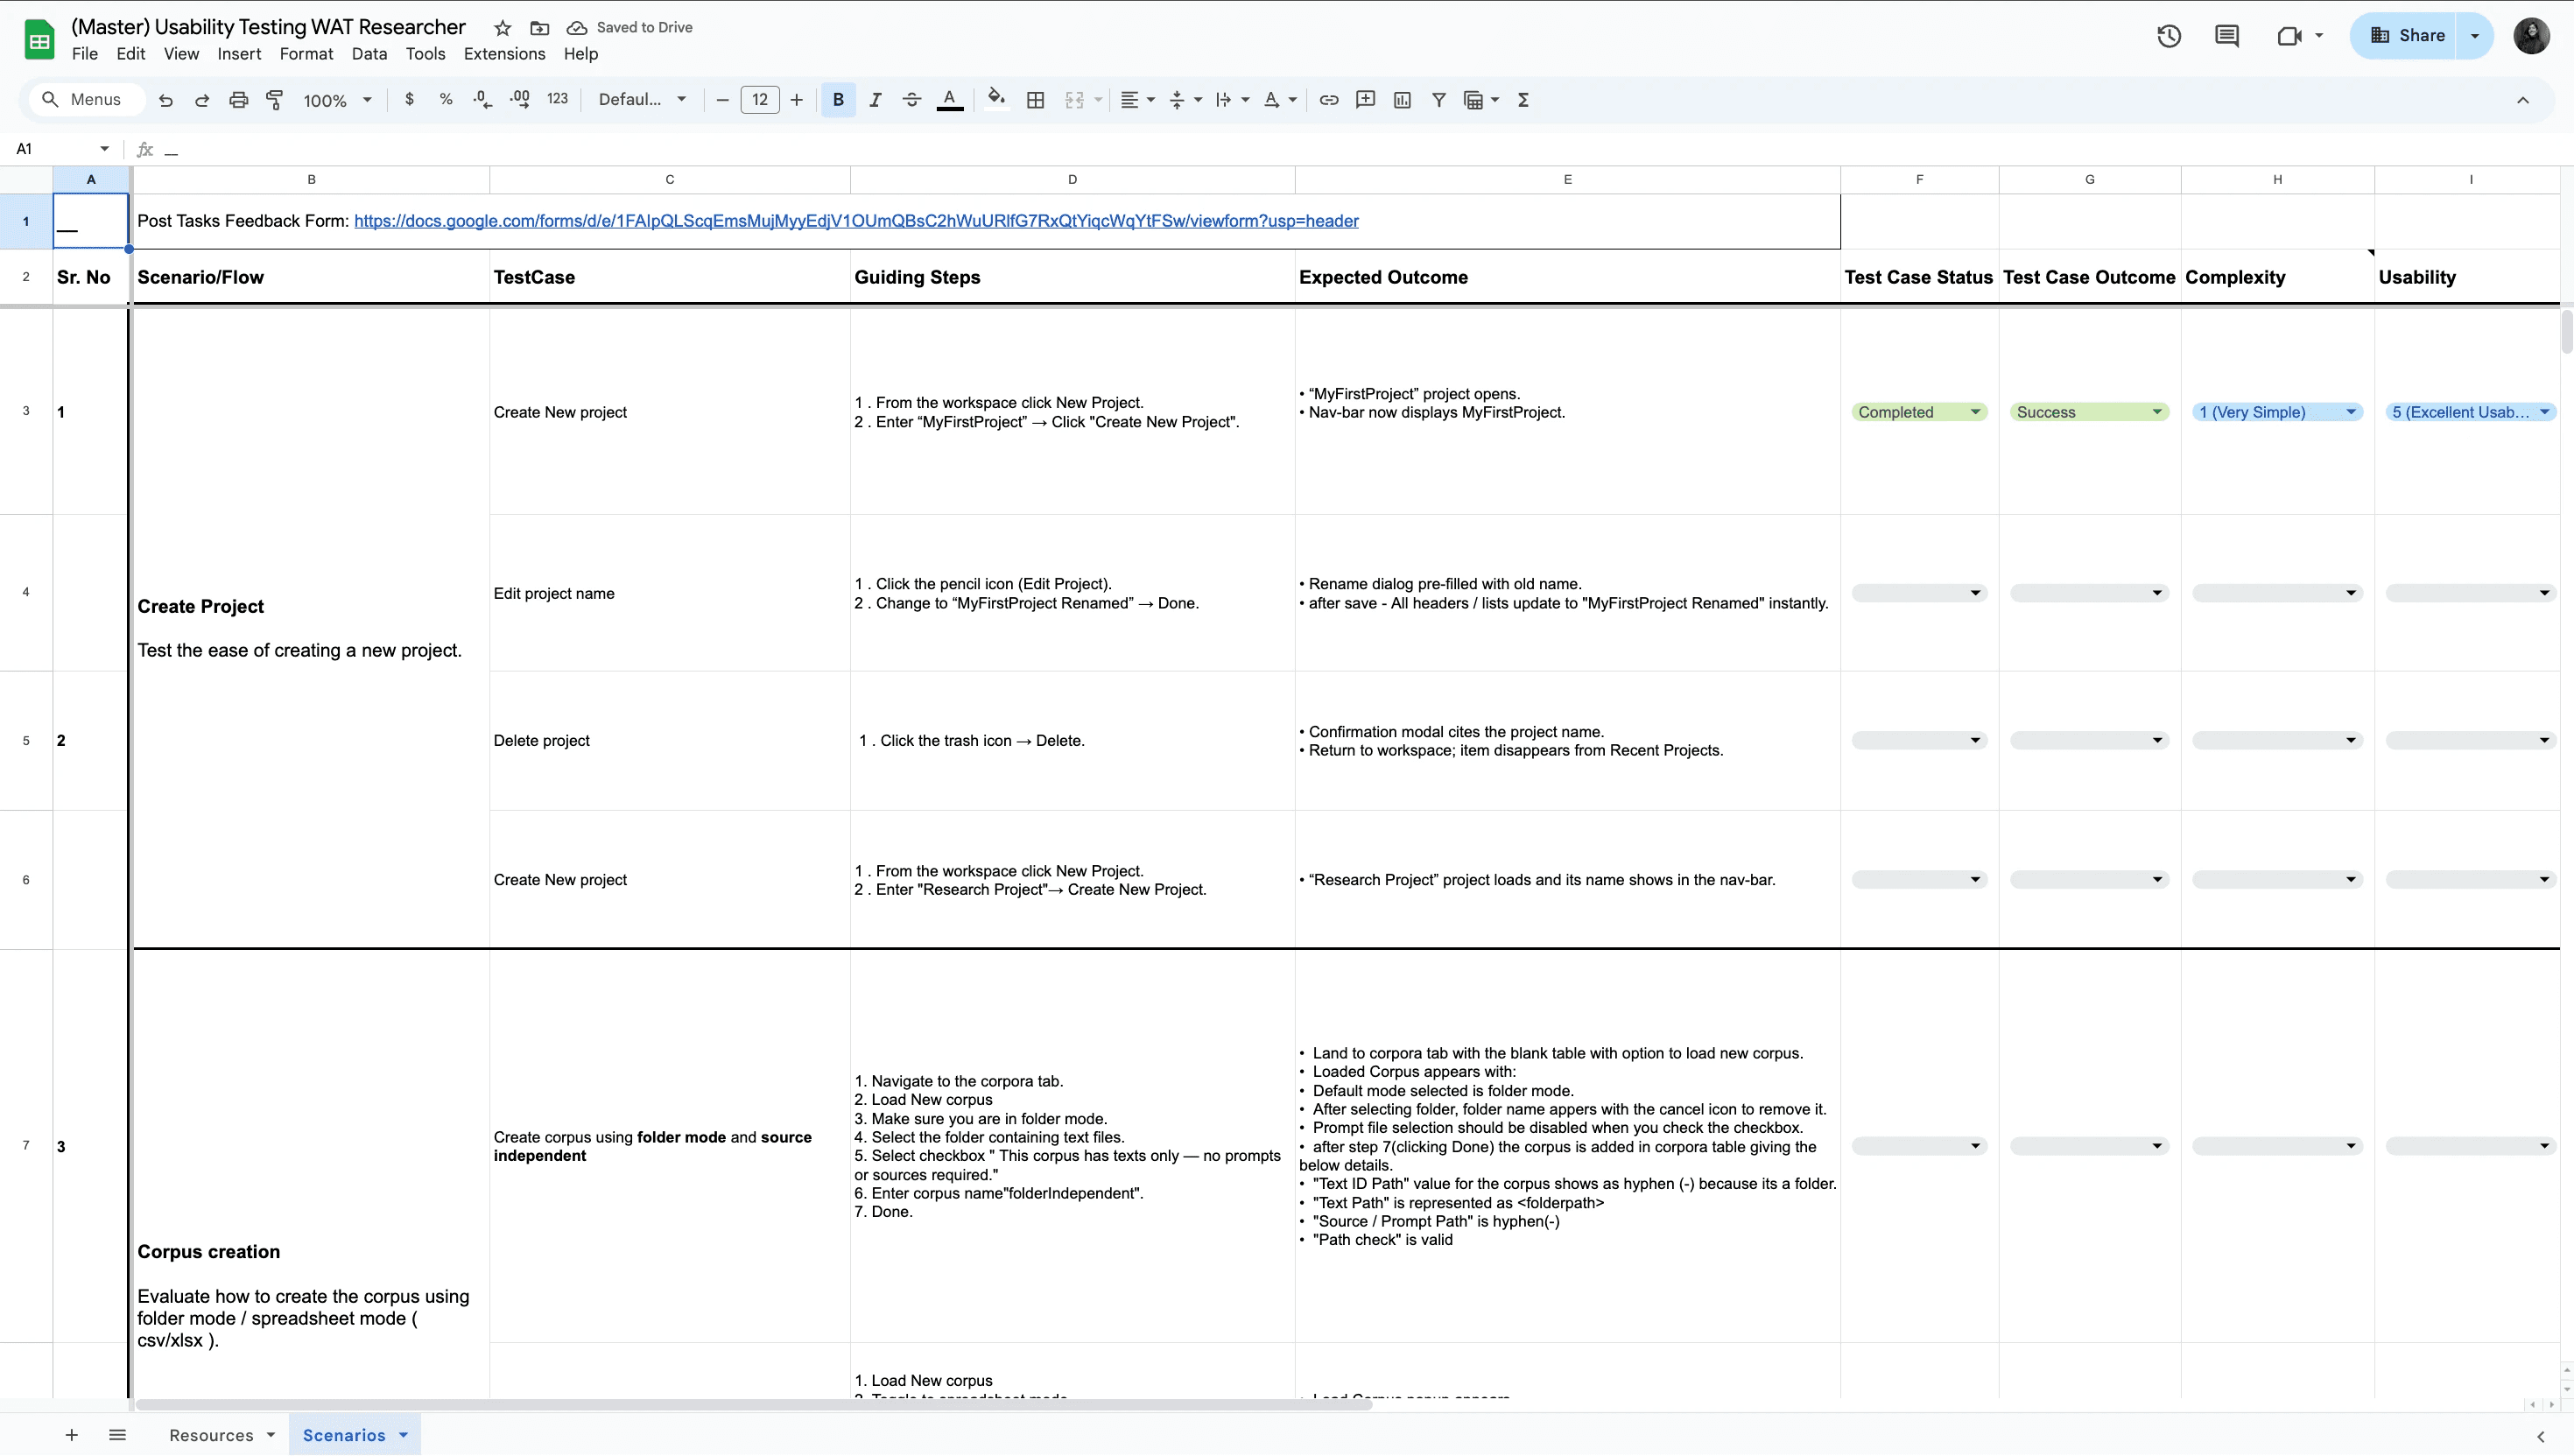Viewport: 2574px width, 1456px height.
Task: Click the paint format icon
Action: coord(274,100)
